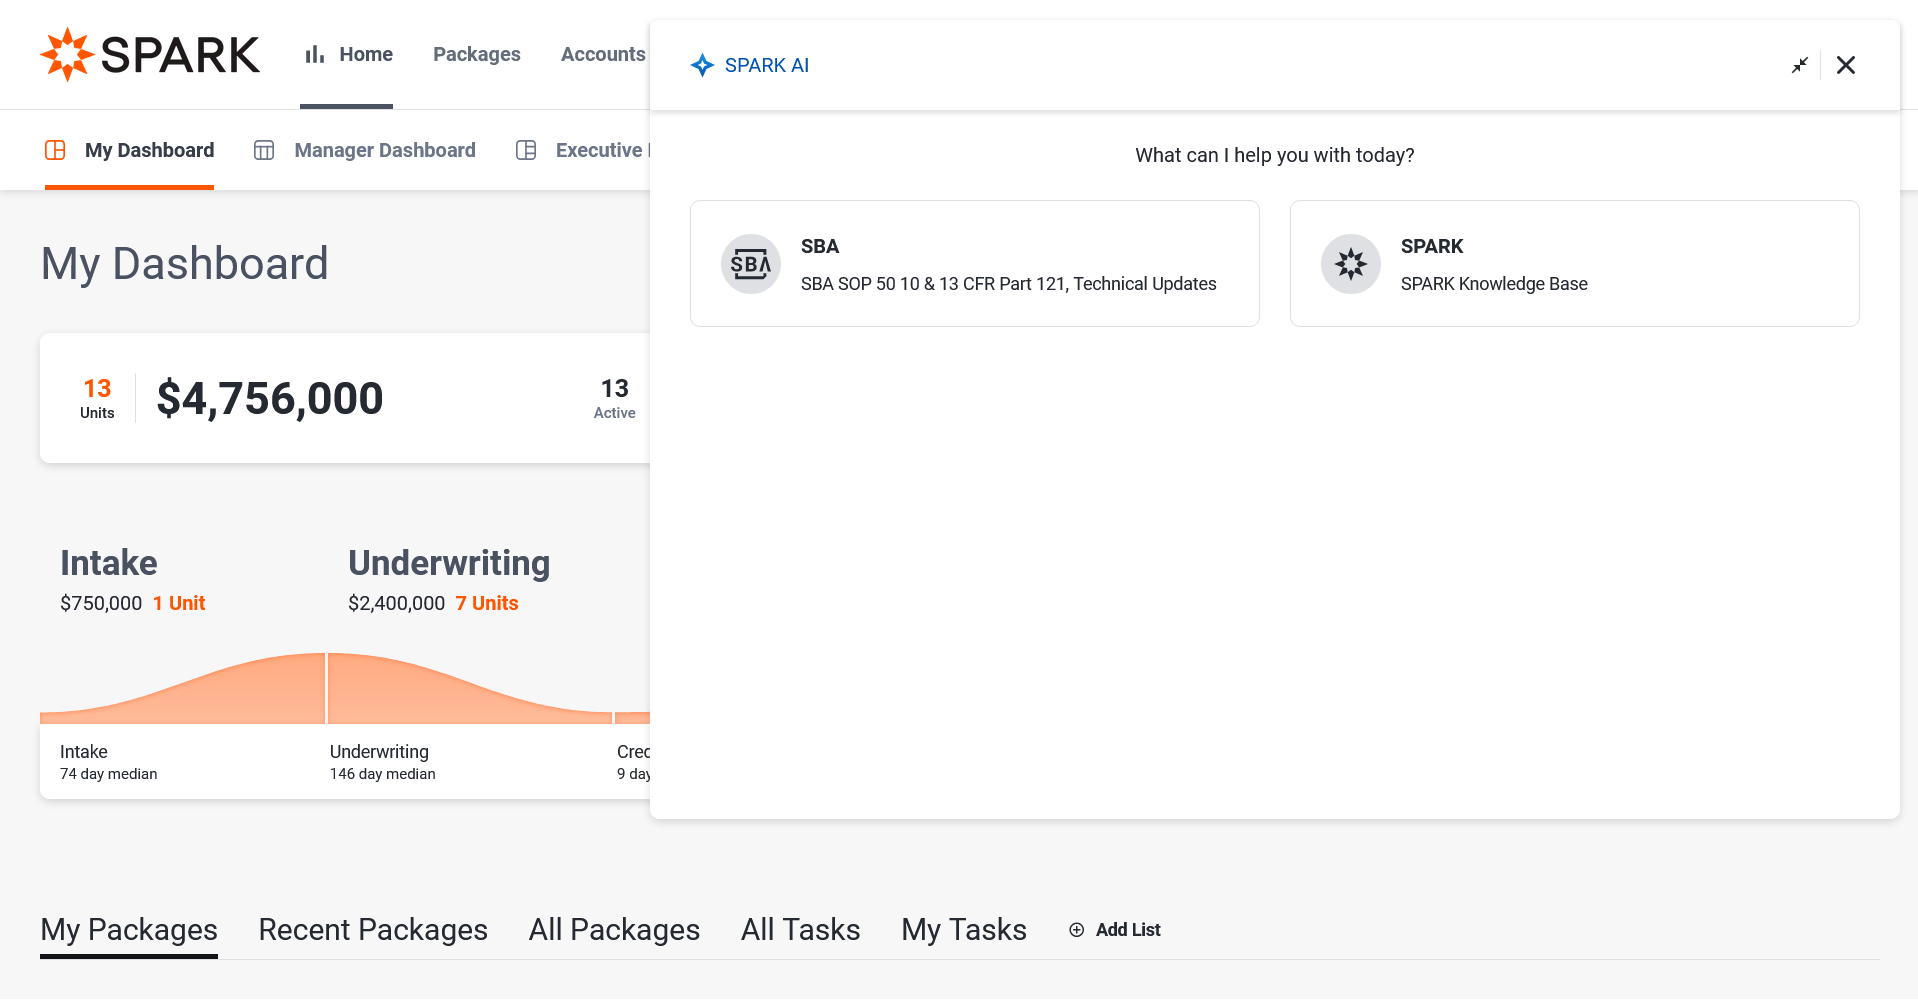Click the Underwriting stage heading

click(449, 563)
